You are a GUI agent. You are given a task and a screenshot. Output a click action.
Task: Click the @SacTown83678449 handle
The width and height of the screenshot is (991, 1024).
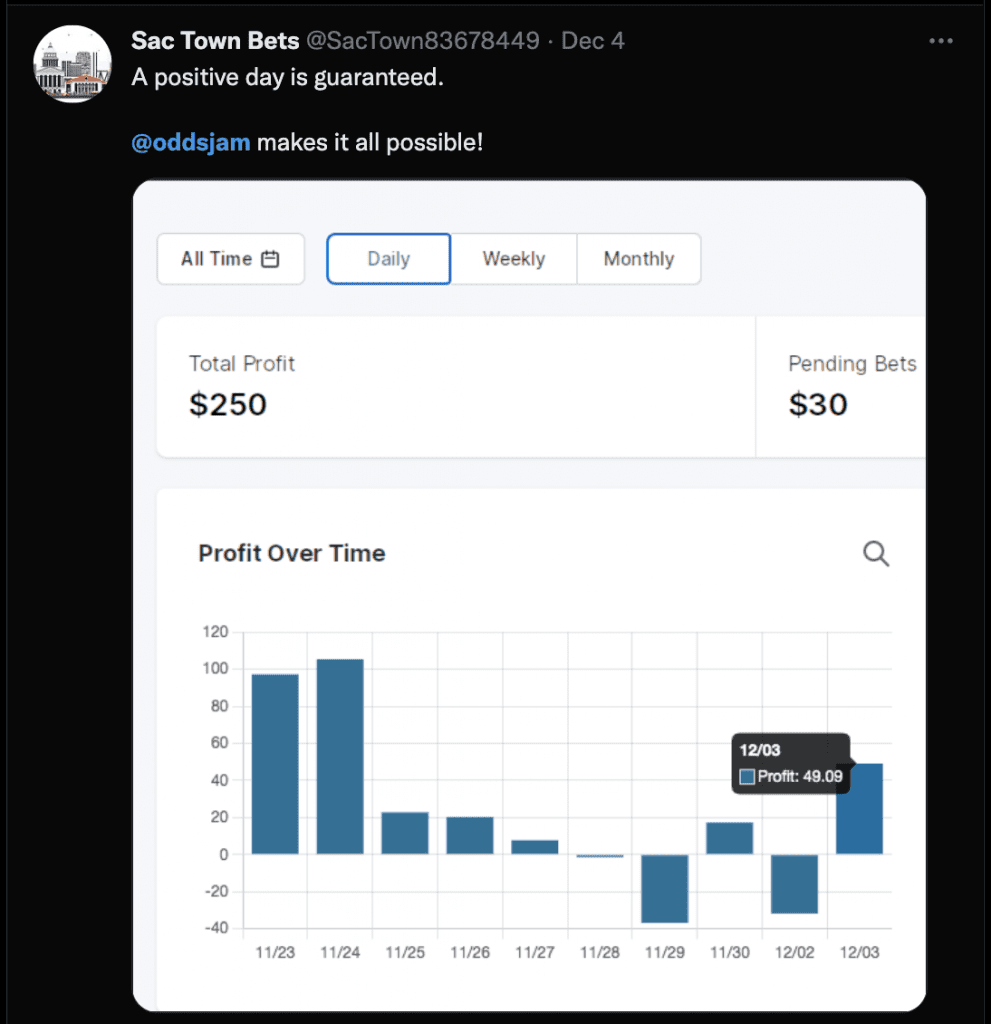pos(422,41)
